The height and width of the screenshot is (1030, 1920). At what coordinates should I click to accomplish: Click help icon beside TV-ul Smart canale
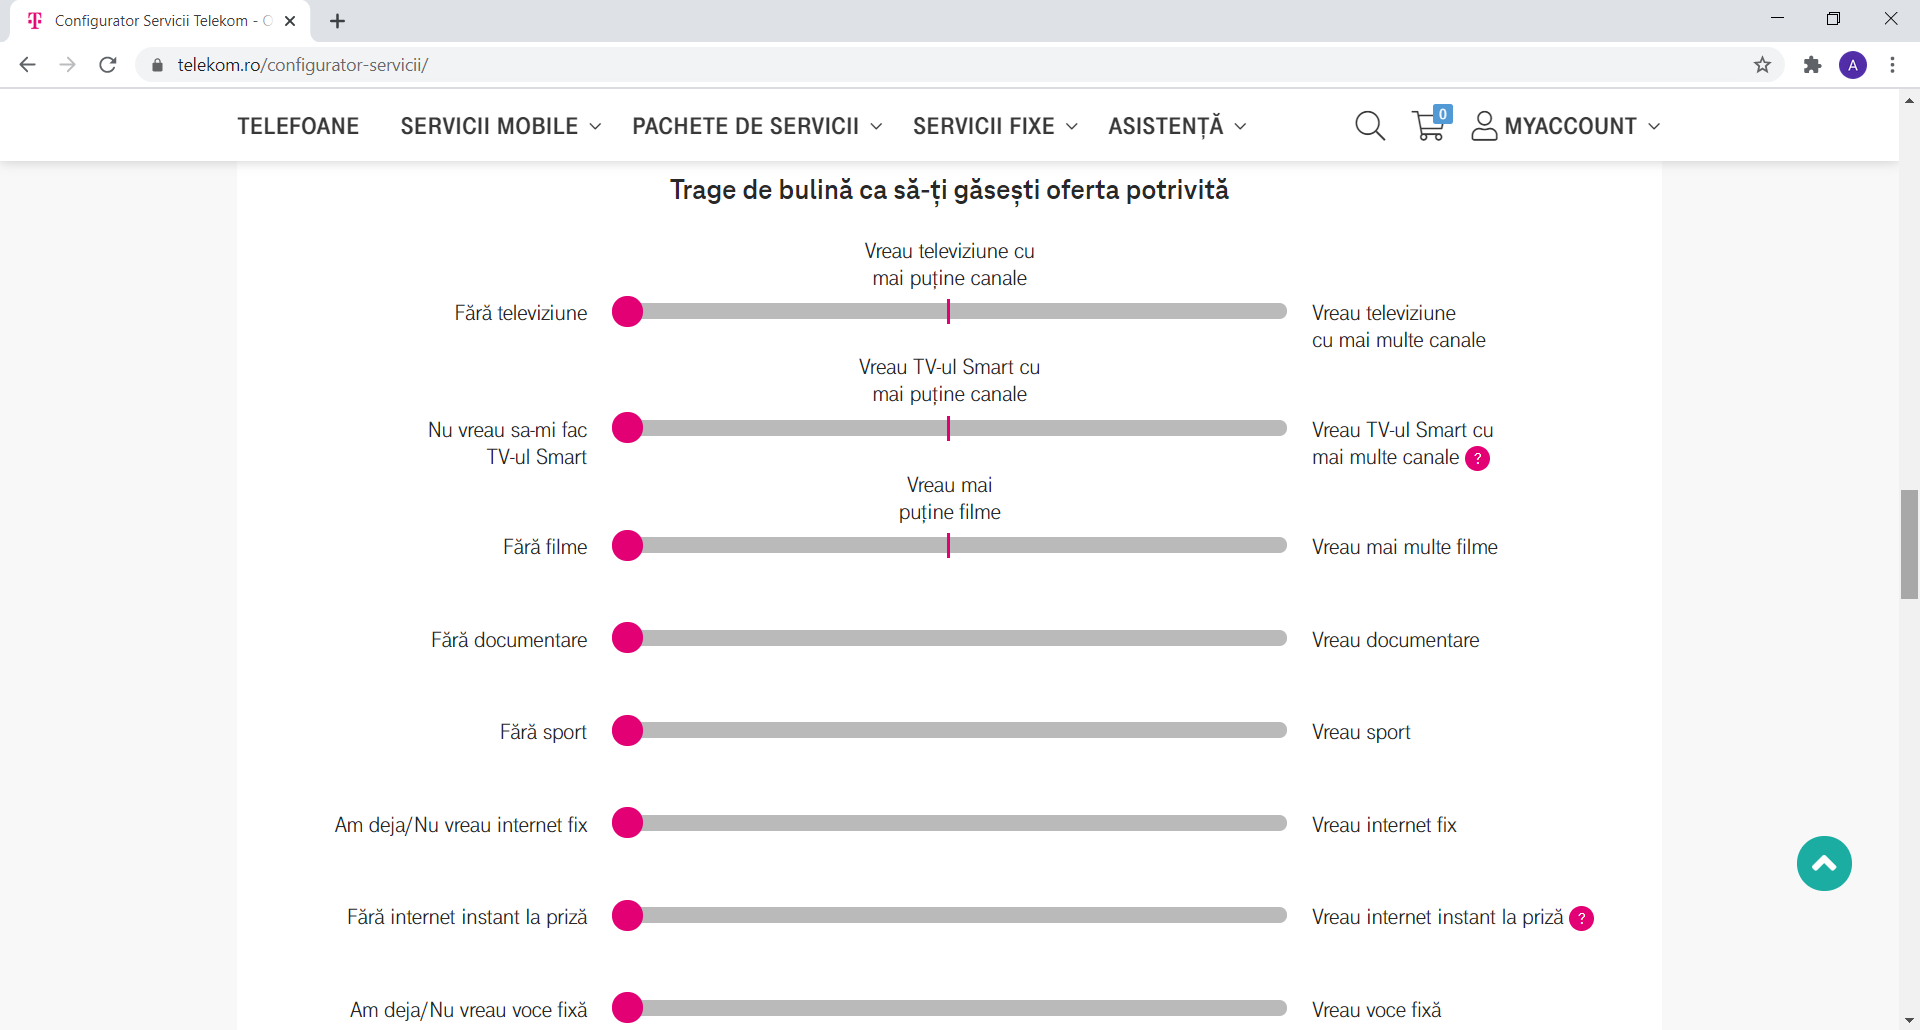pos(1477,458)
